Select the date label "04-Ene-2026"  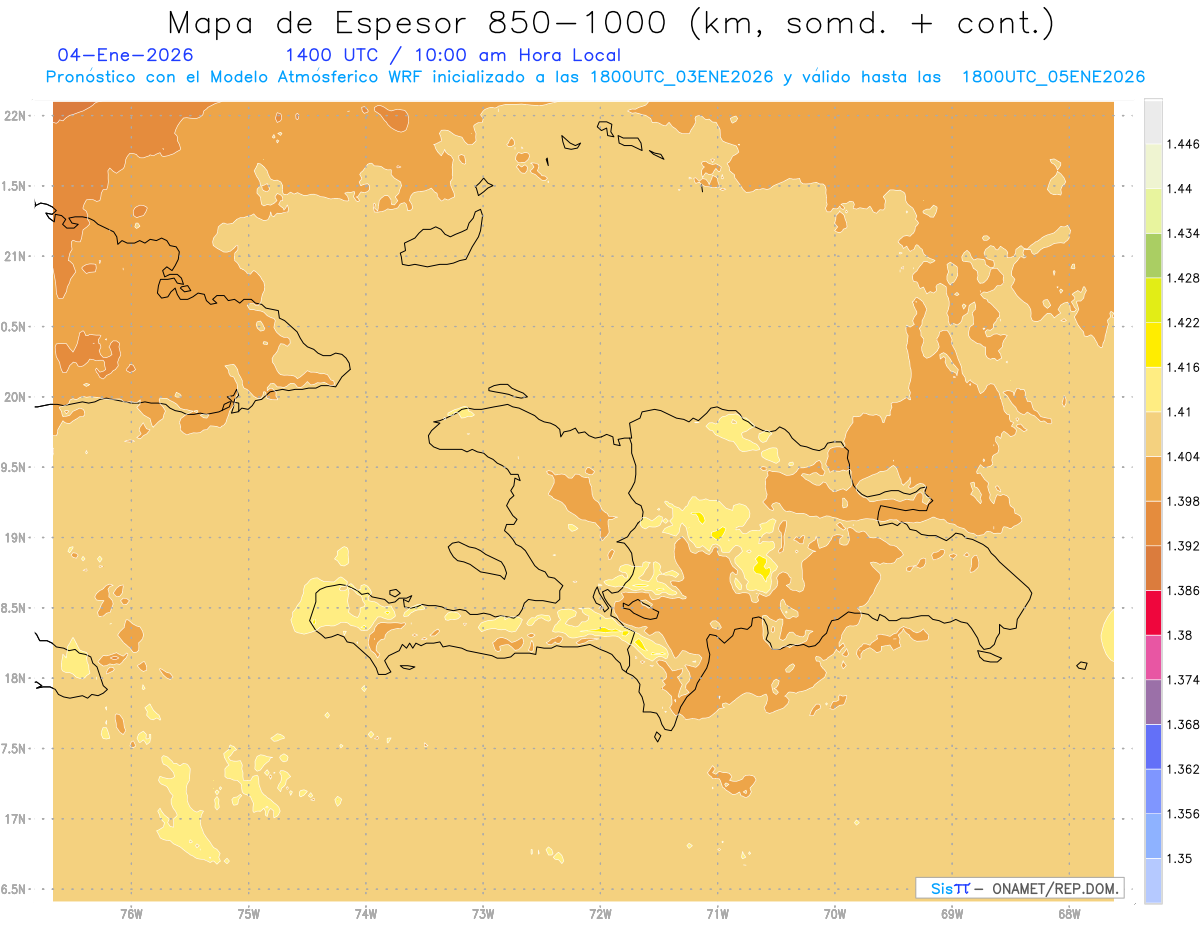[x=126, y=56]
